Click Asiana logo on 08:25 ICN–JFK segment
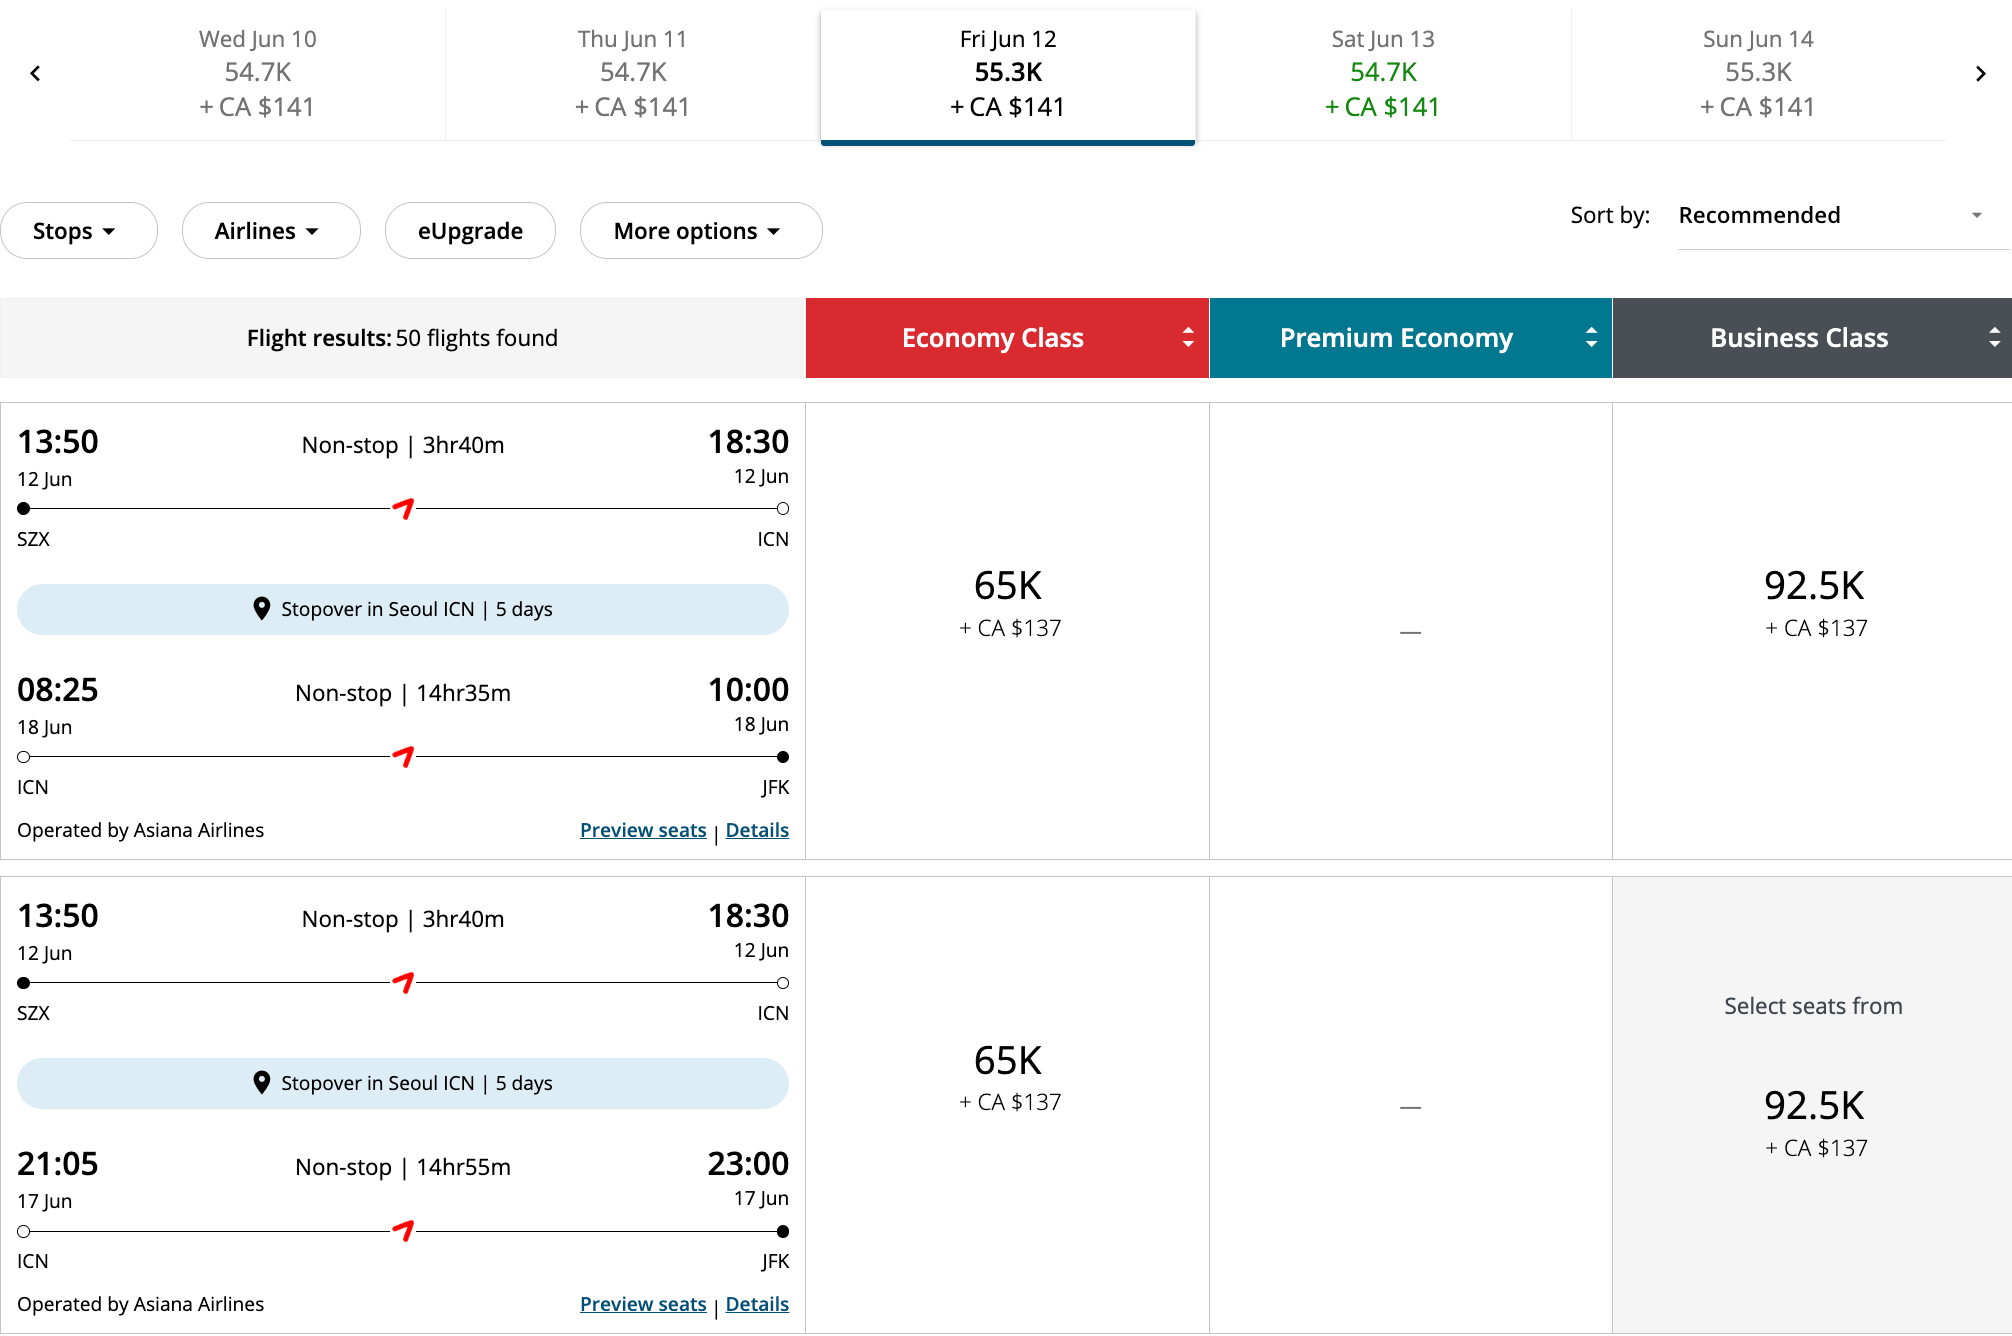This screenshot has width=2012, height=1336. [x=403, y=757]
